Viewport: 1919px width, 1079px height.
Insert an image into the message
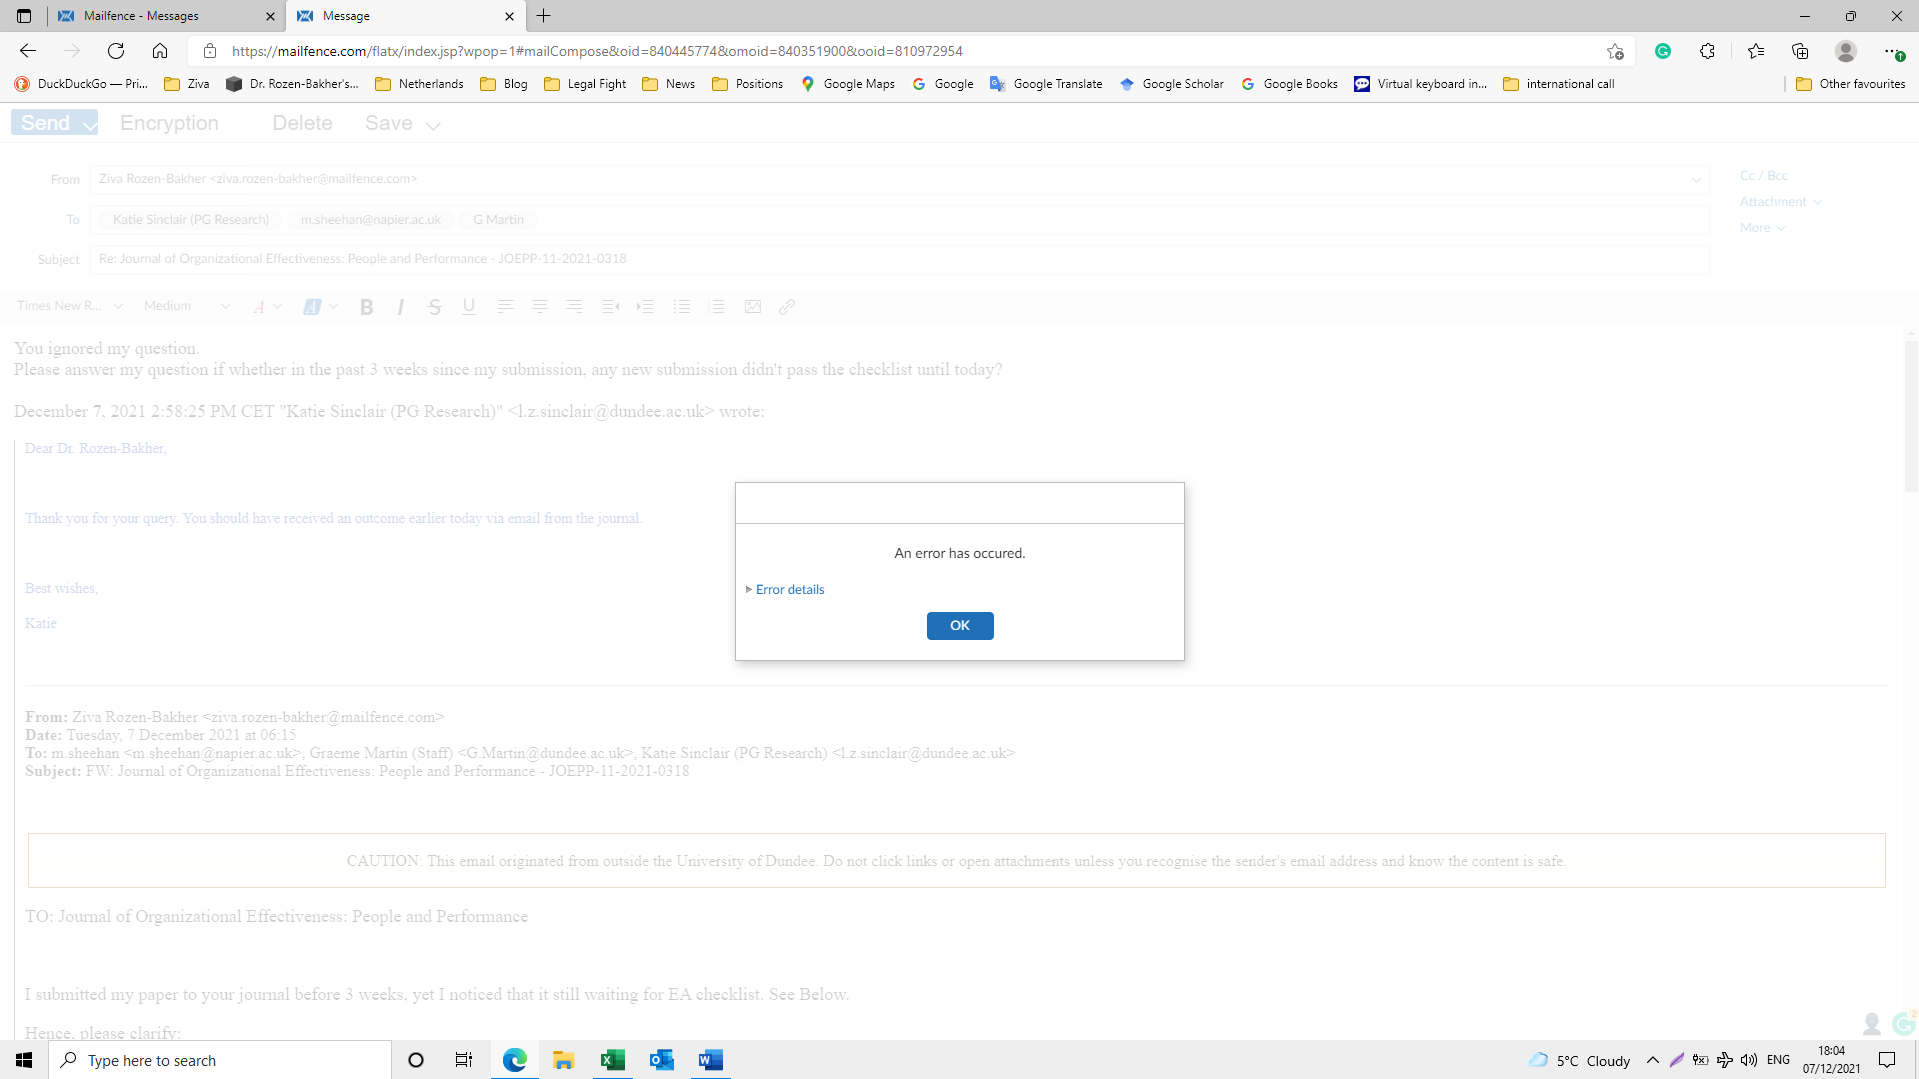[753, 306]
